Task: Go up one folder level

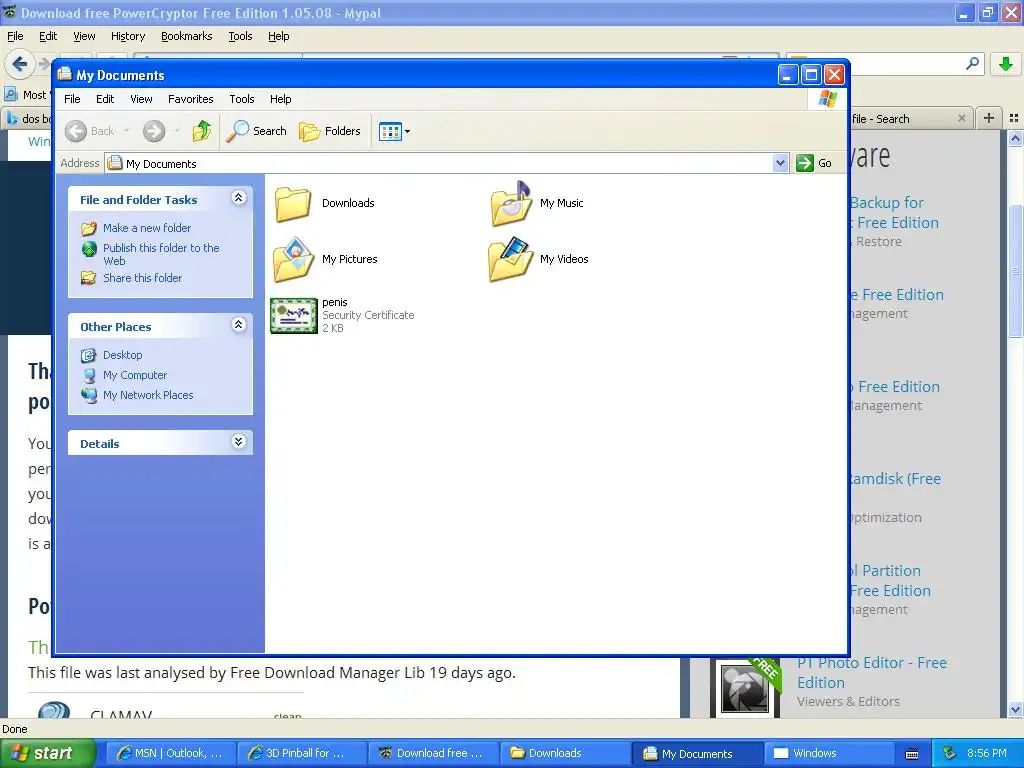Action: pyautogui.click(x=202, y=131)
